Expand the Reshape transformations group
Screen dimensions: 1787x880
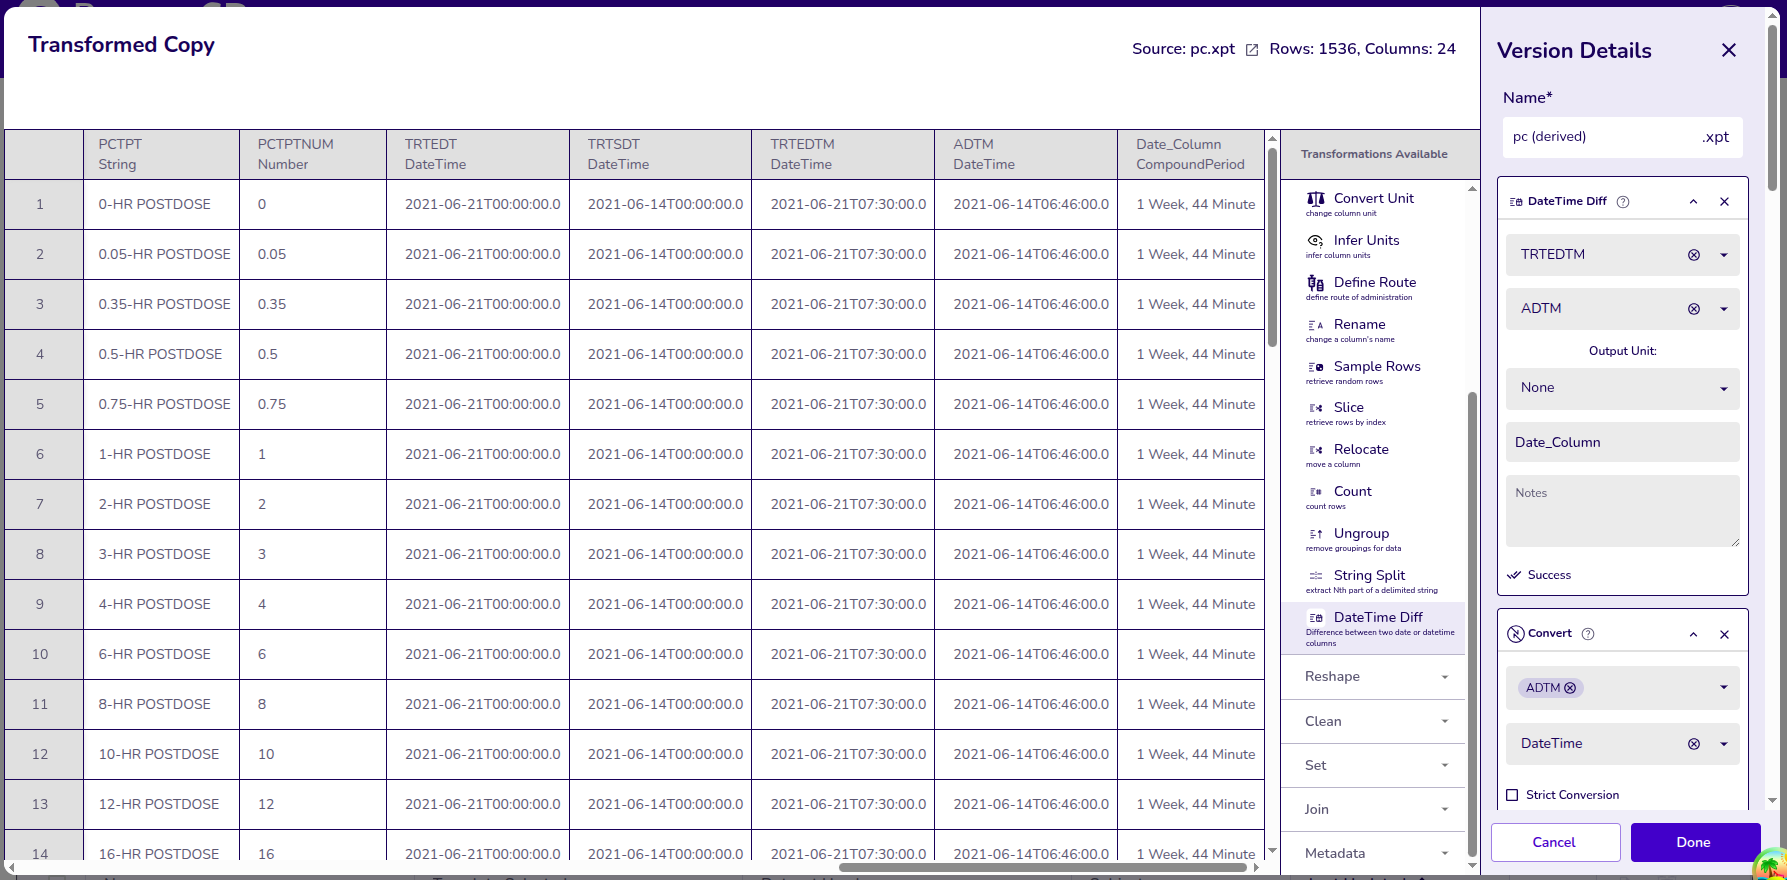coord(1374,677)
